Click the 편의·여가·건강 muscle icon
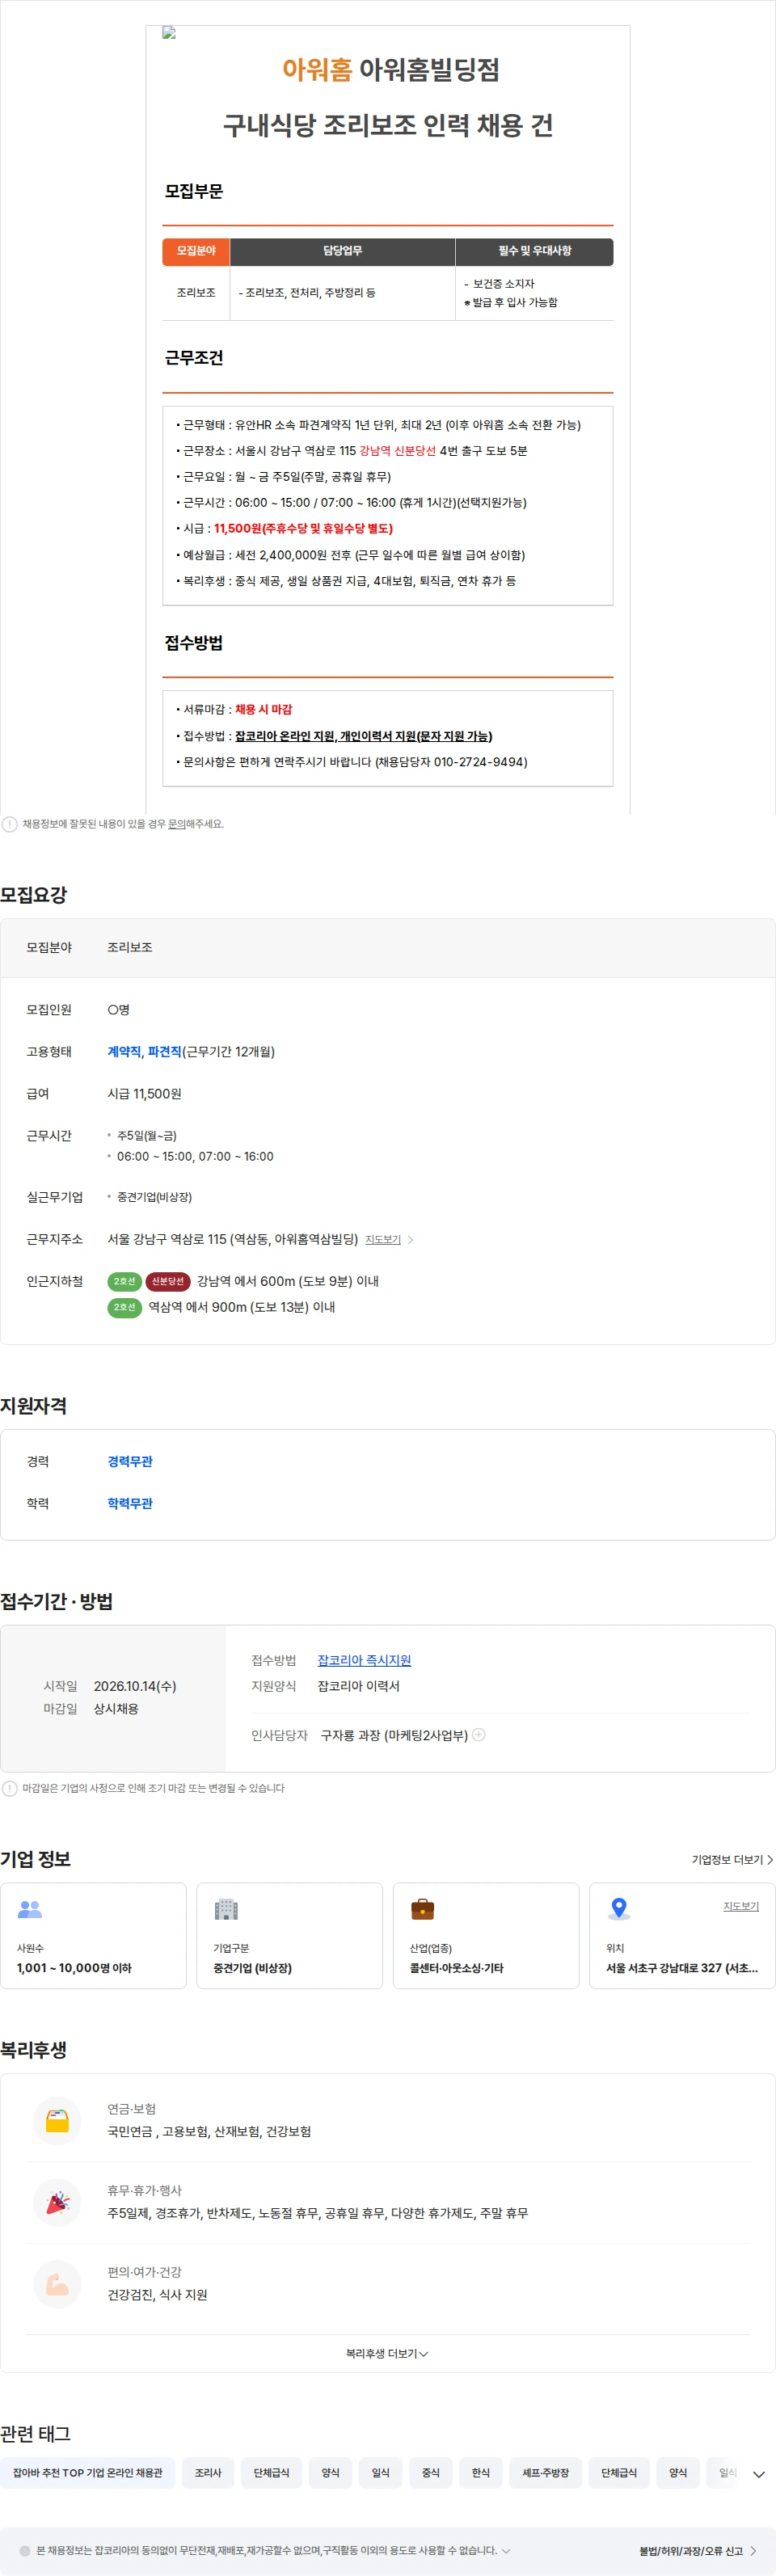Viewport: 776px width, 2576px height. pyautogui.click(x=57, y=2284)
